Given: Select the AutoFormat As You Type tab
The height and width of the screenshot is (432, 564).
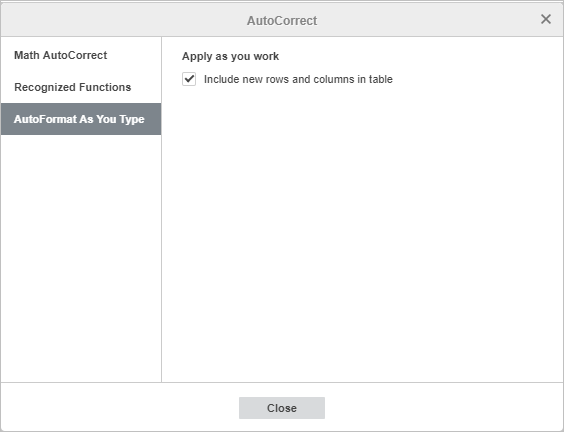Looking at the screenshot, I should (81, 119).
